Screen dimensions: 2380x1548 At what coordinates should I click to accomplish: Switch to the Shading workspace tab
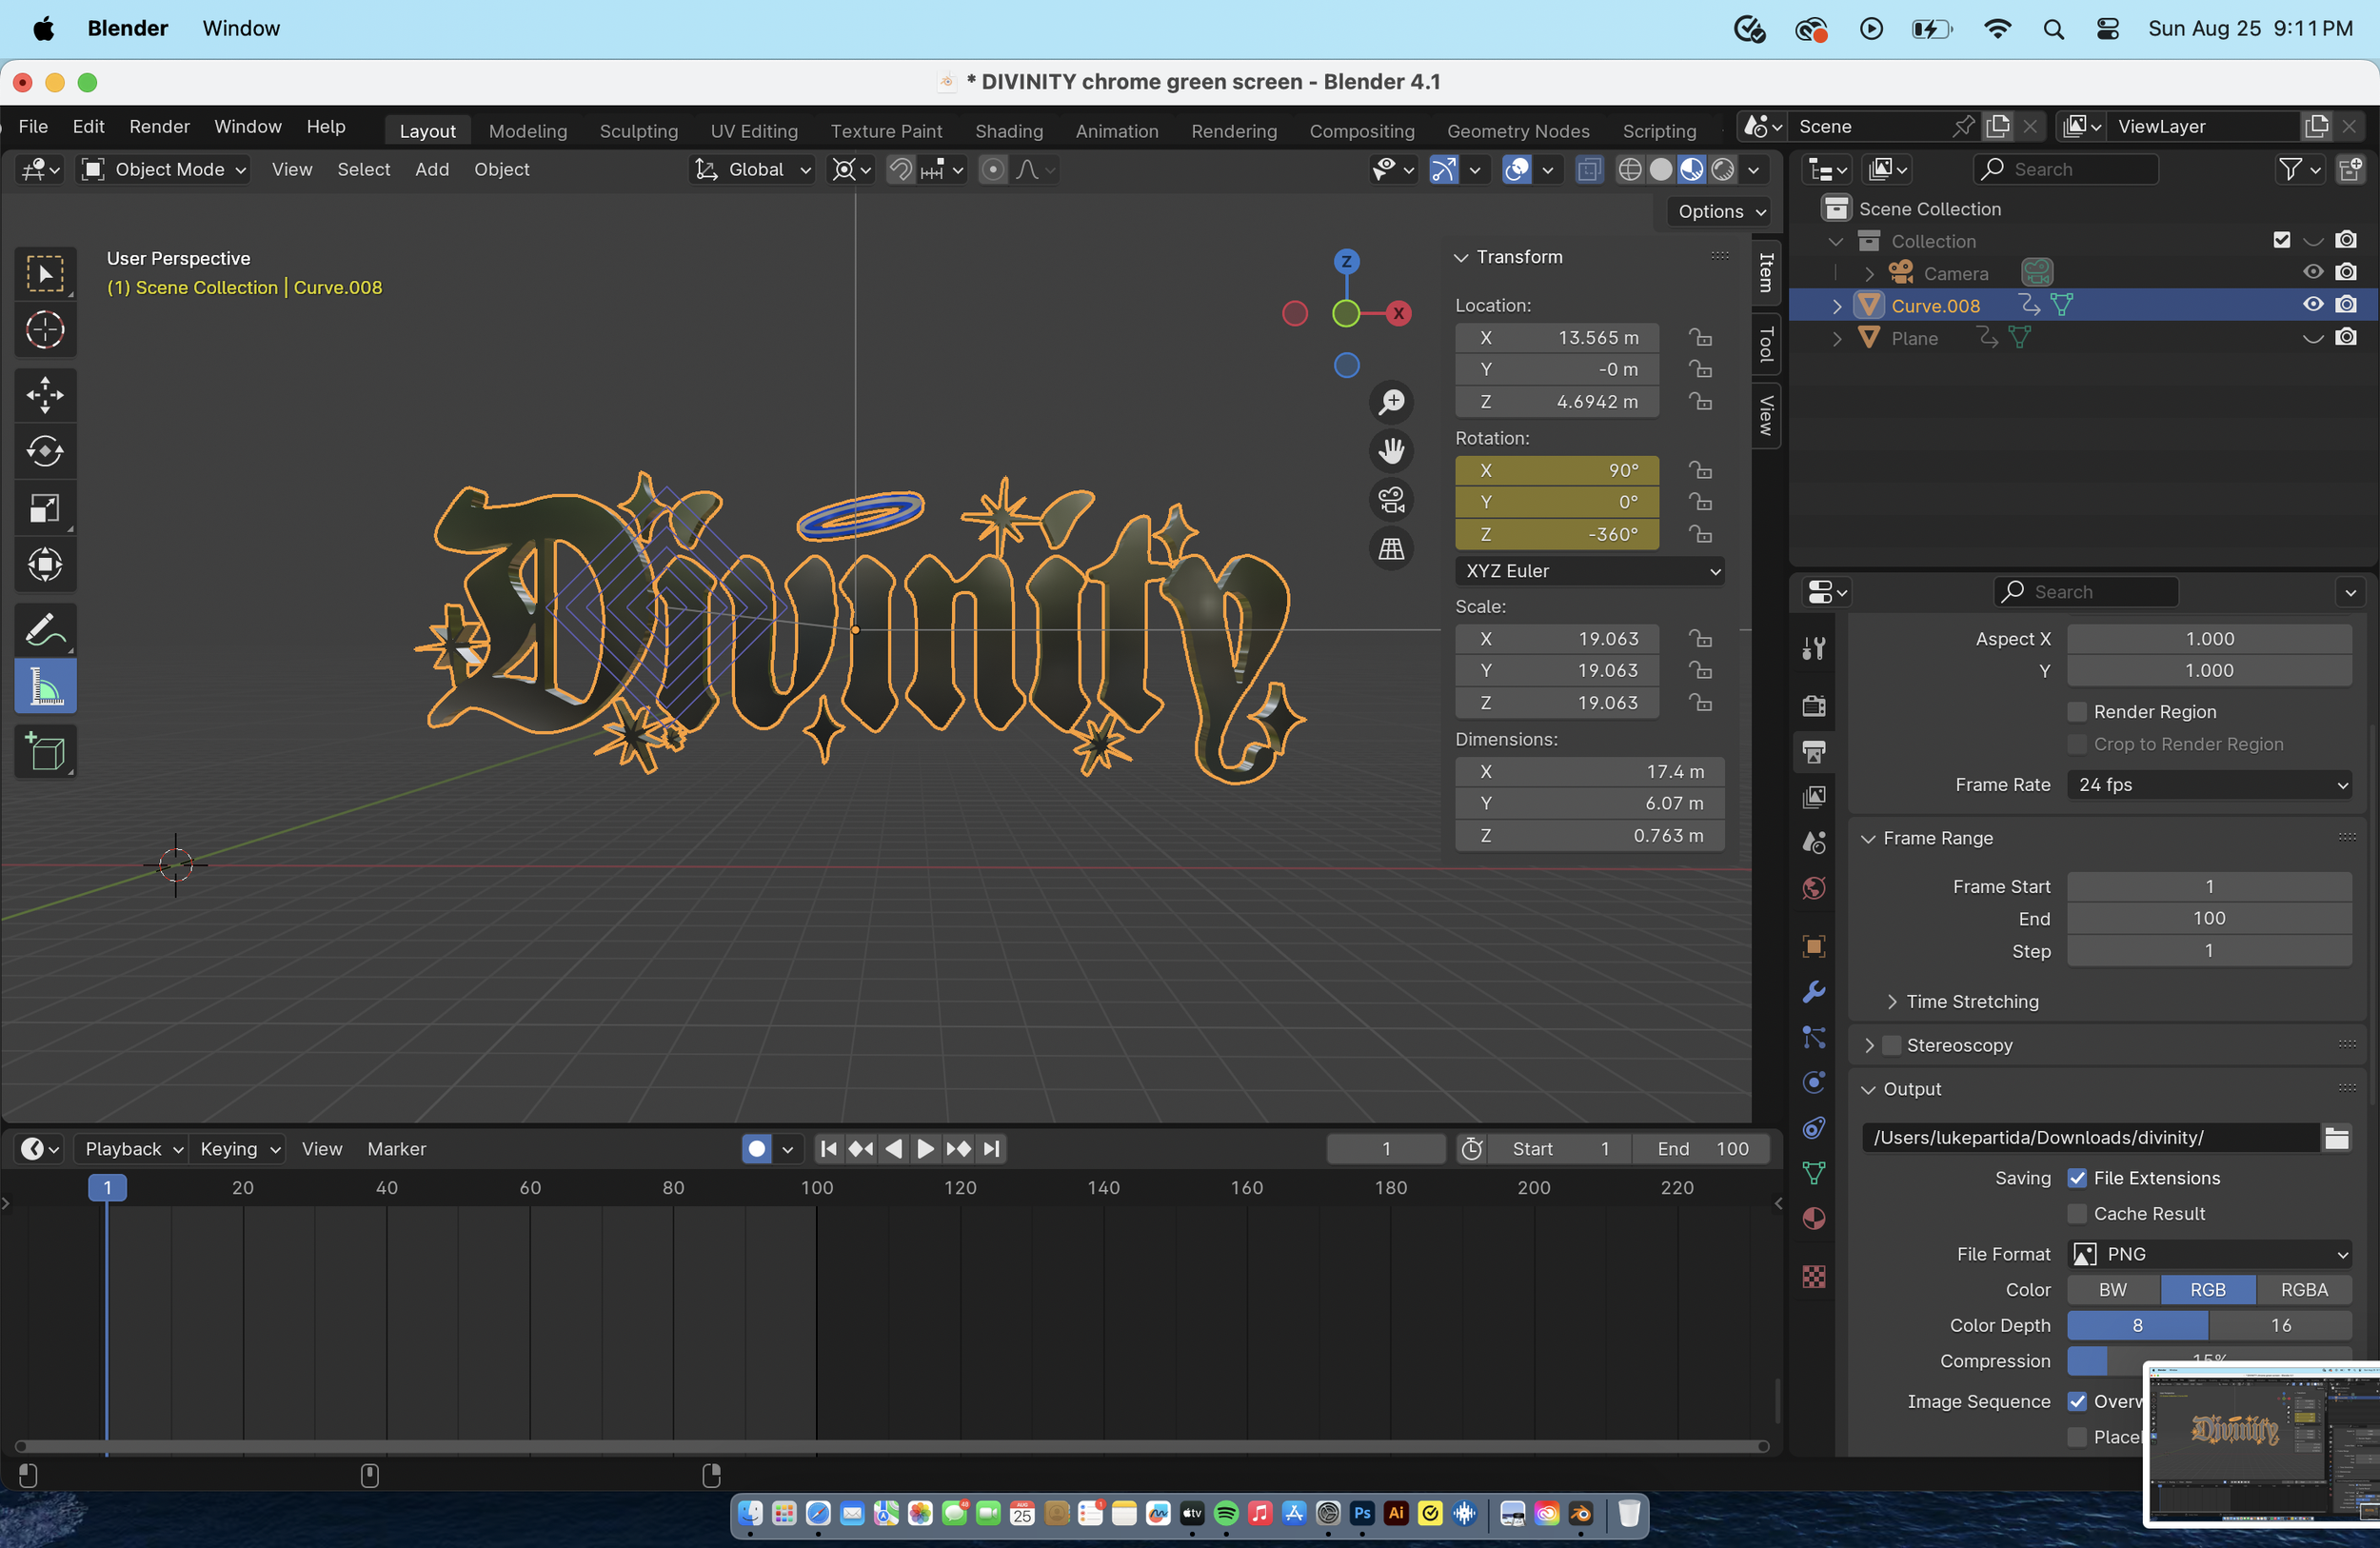[x=1009, y=131]
